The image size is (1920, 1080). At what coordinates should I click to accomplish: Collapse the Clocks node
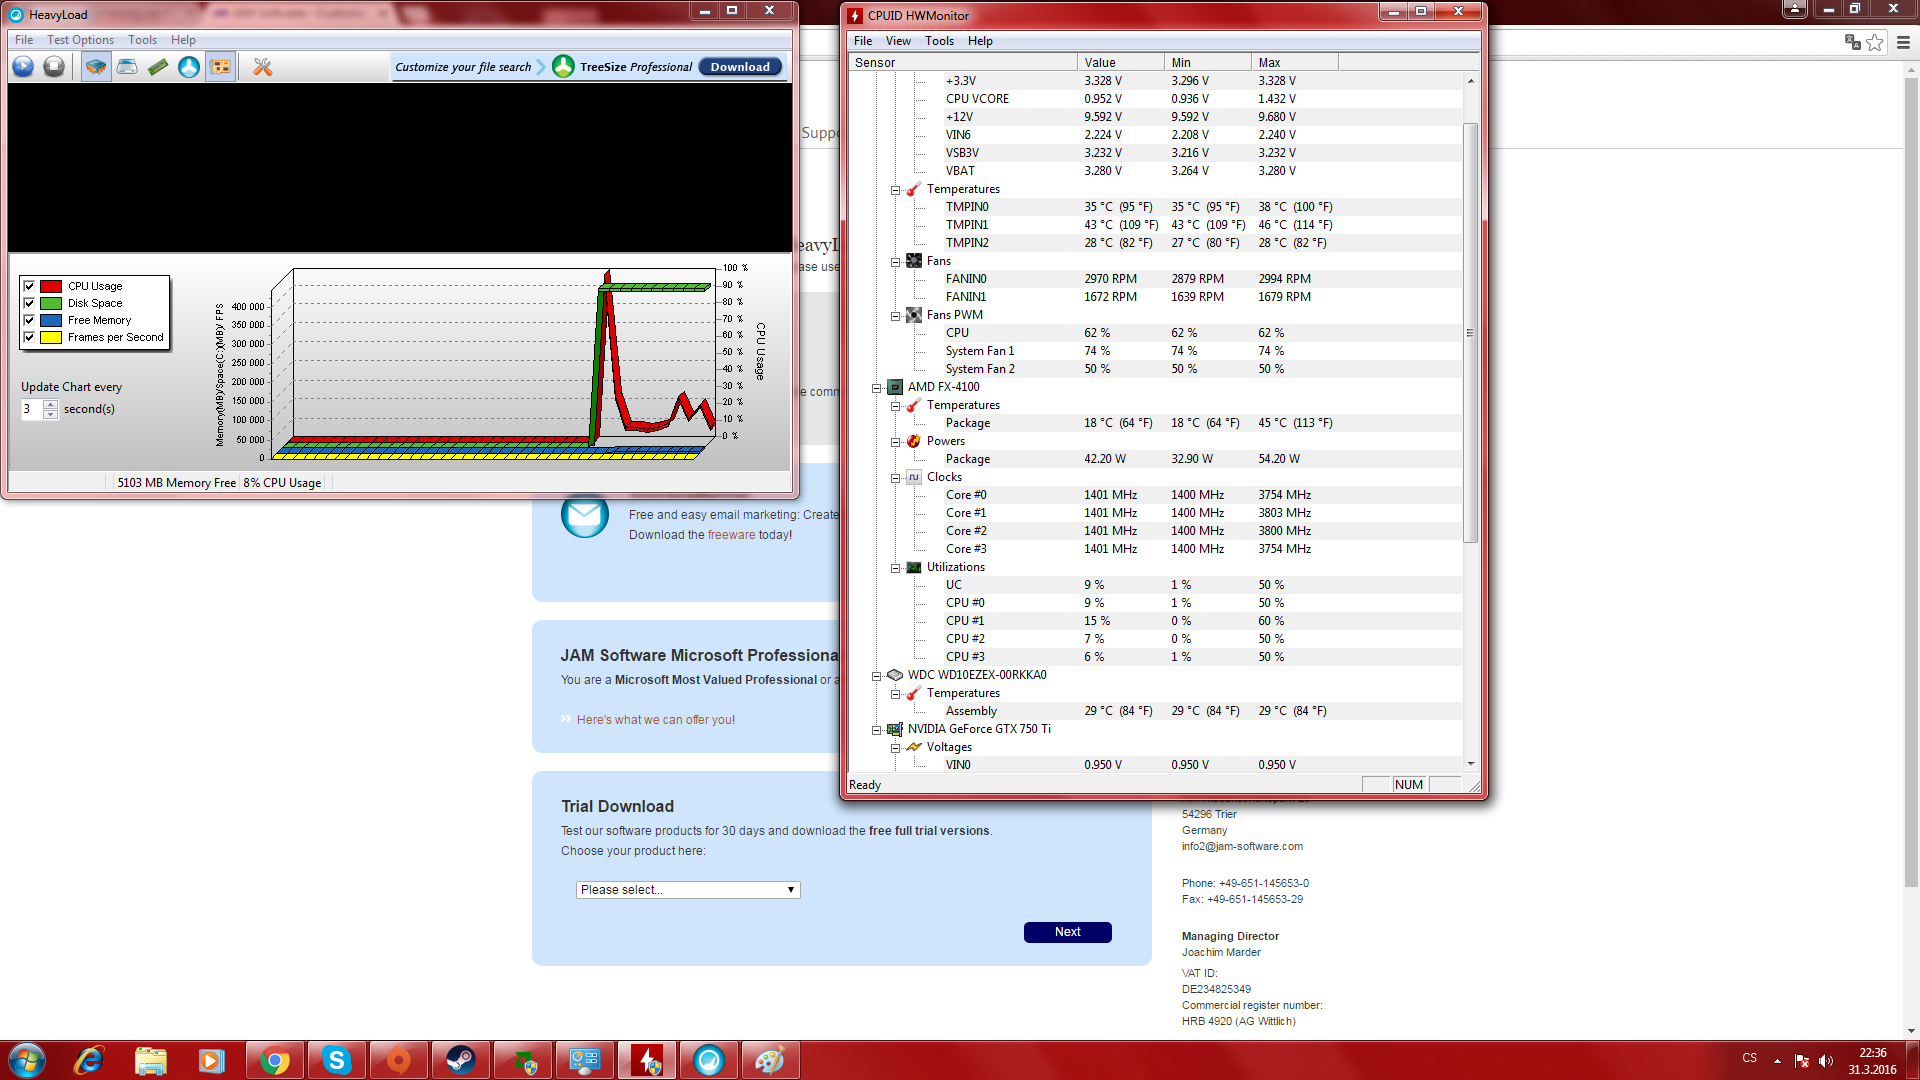(x=896, y=478)
